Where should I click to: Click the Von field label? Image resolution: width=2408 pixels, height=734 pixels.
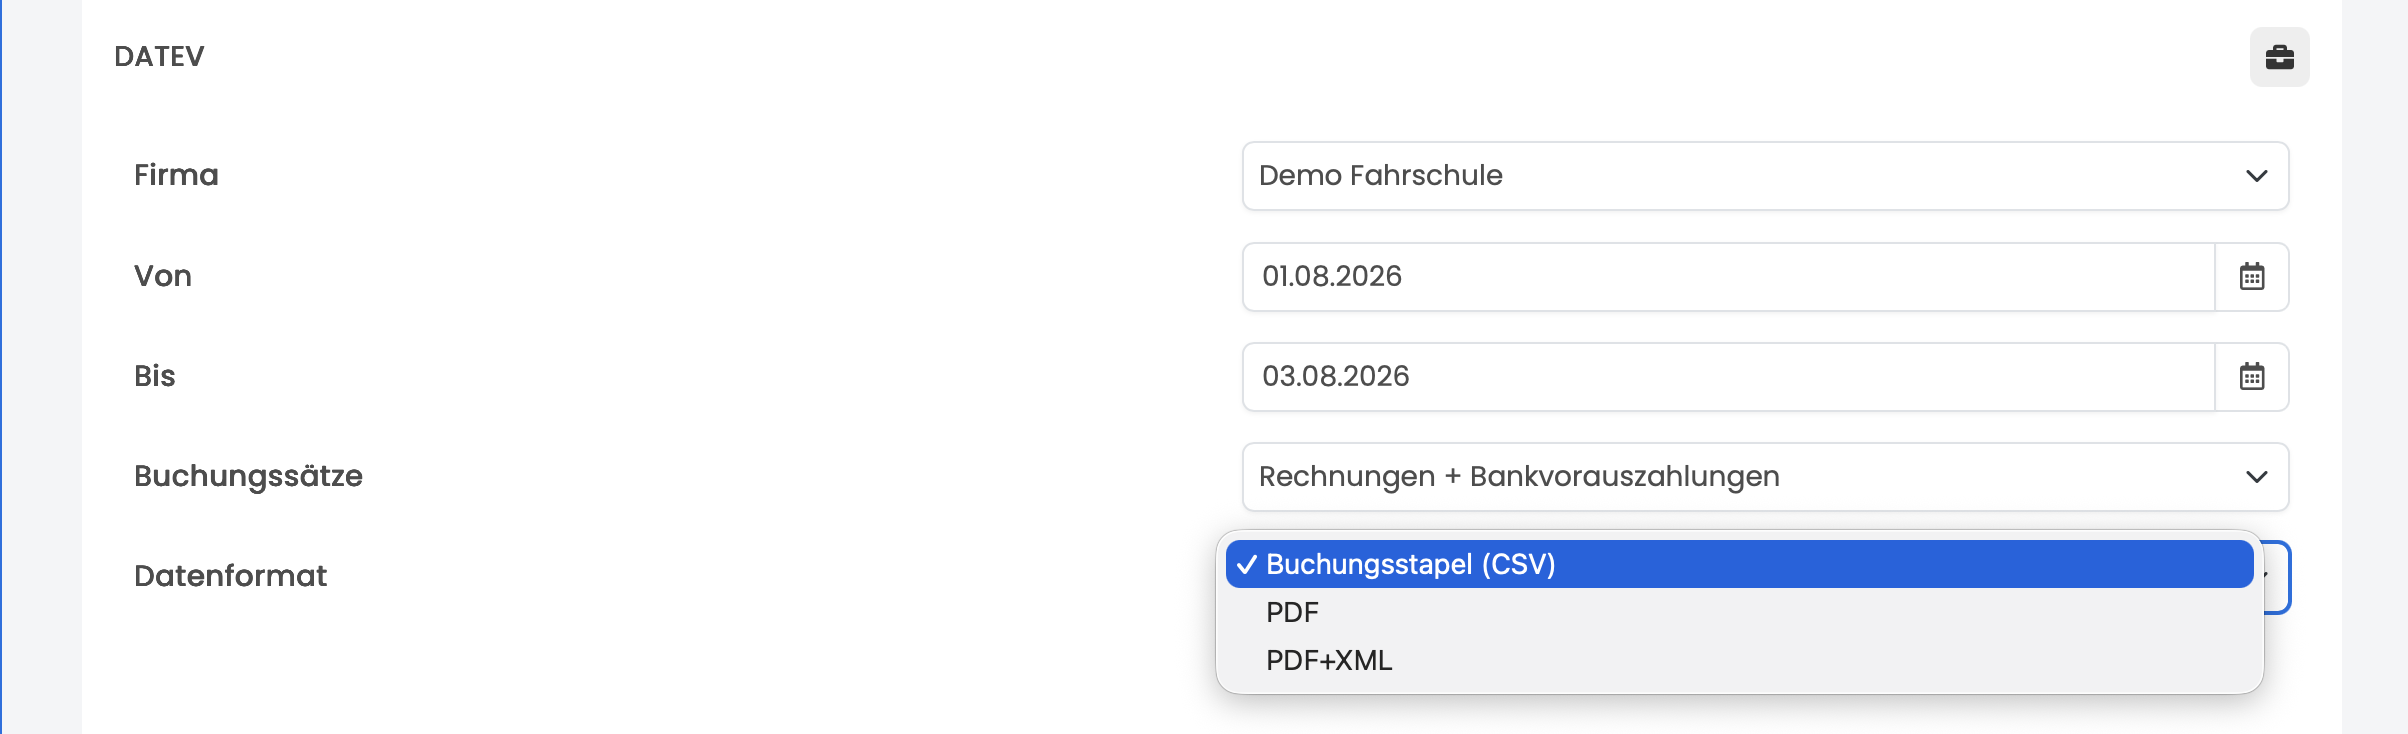(x=163, y=276)
